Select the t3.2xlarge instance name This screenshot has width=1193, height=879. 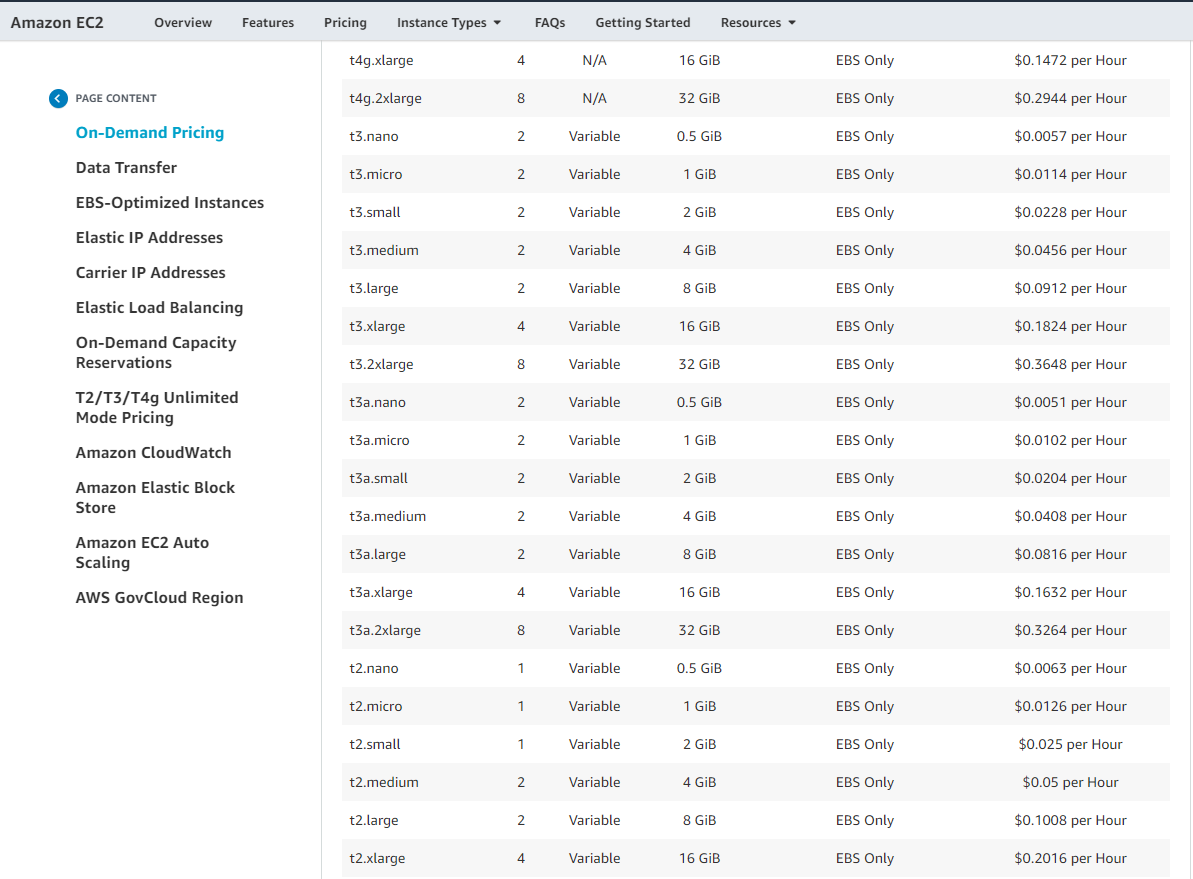pyautogui.click(x=381, y=365)
